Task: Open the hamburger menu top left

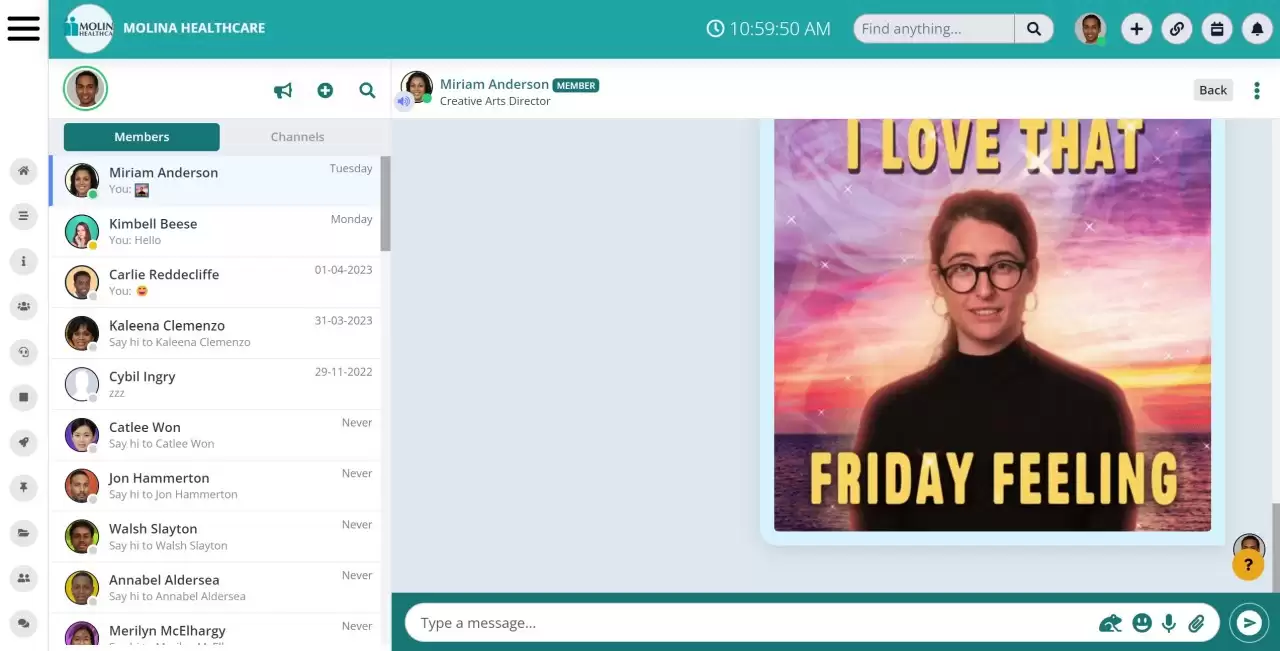Action: pos(24,28)
